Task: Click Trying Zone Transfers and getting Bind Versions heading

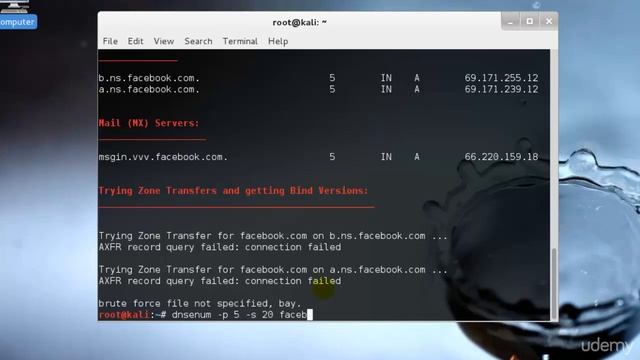Action: (x=233, y=191)
